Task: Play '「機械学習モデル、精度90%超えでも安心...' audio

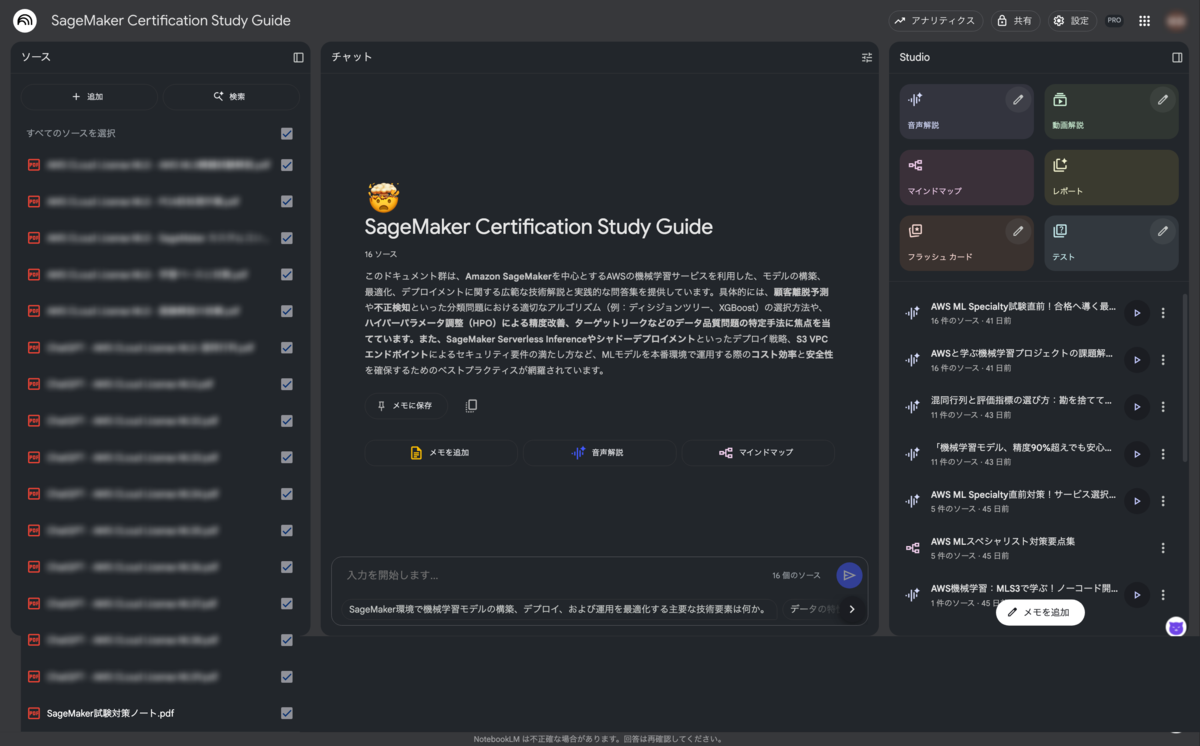Action: [x=1136, y=454]
